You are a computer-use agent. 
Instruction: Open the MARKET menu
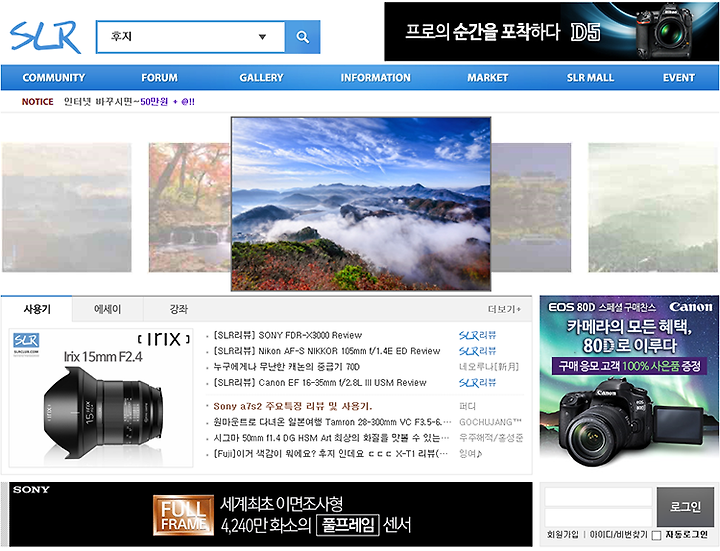click(x=488, y=78)
